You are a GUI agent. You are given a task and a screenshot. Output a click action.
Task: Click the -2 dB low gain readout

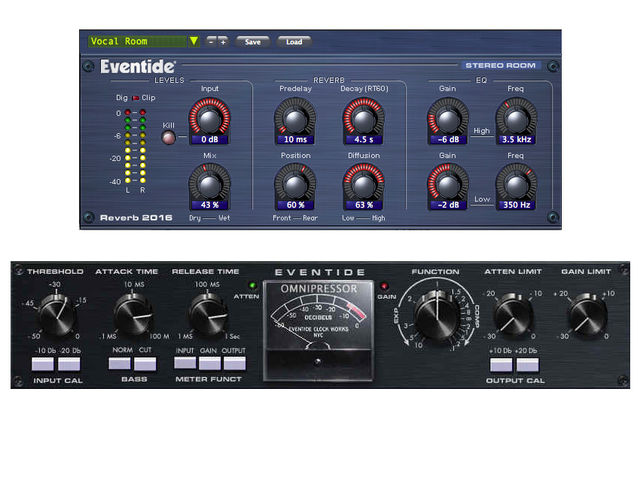448,205
